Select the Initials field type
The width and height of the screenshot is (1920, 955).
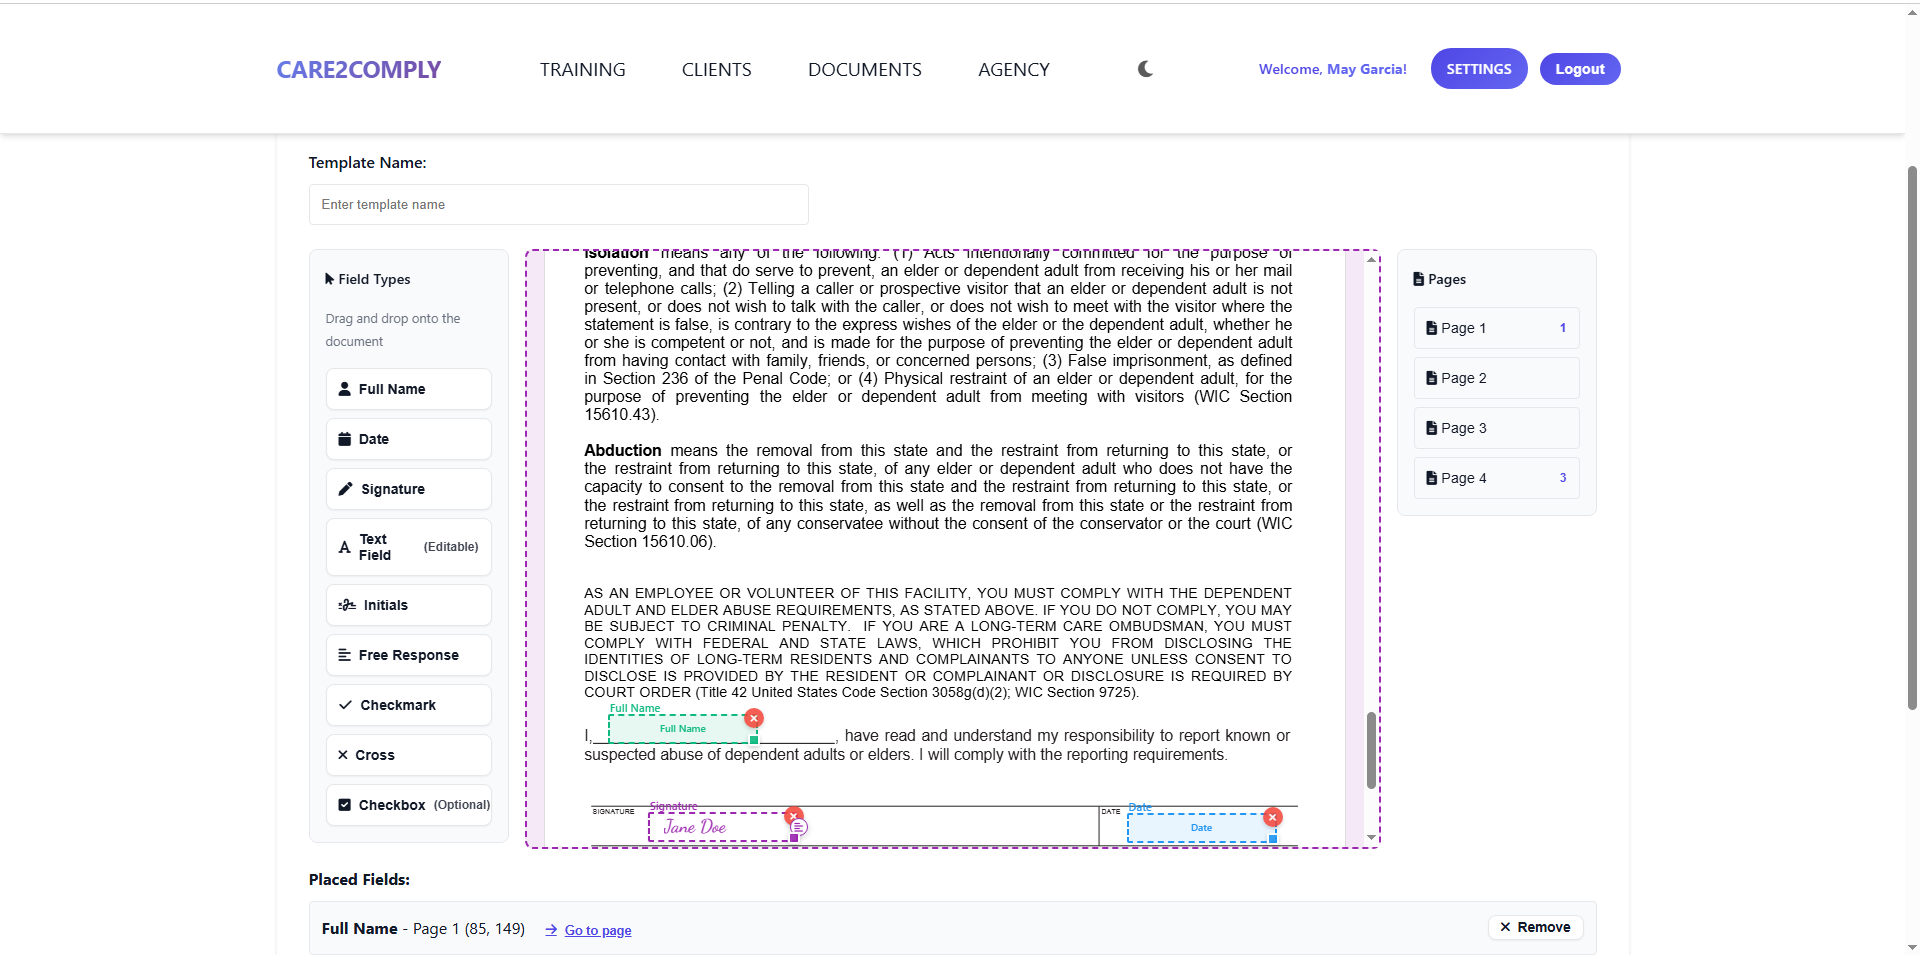(x=408, y=605)
